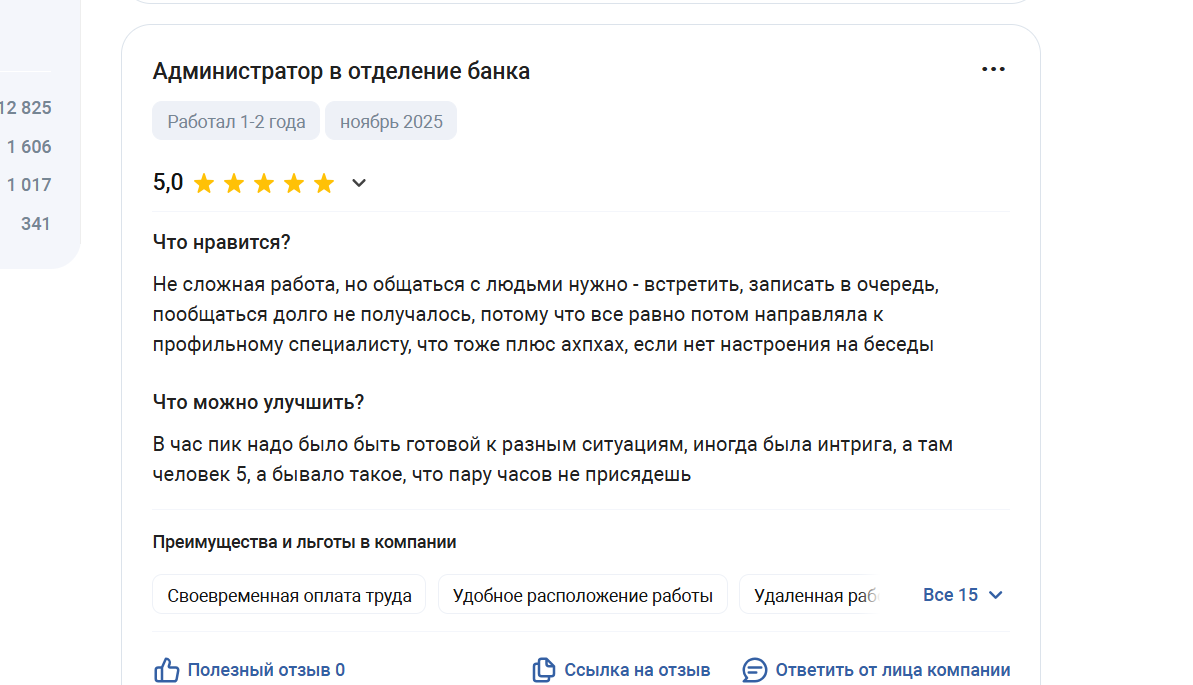Open the three-dot review options menu
Viewport: 1193px width, 685px height.
tap(993, 69)
